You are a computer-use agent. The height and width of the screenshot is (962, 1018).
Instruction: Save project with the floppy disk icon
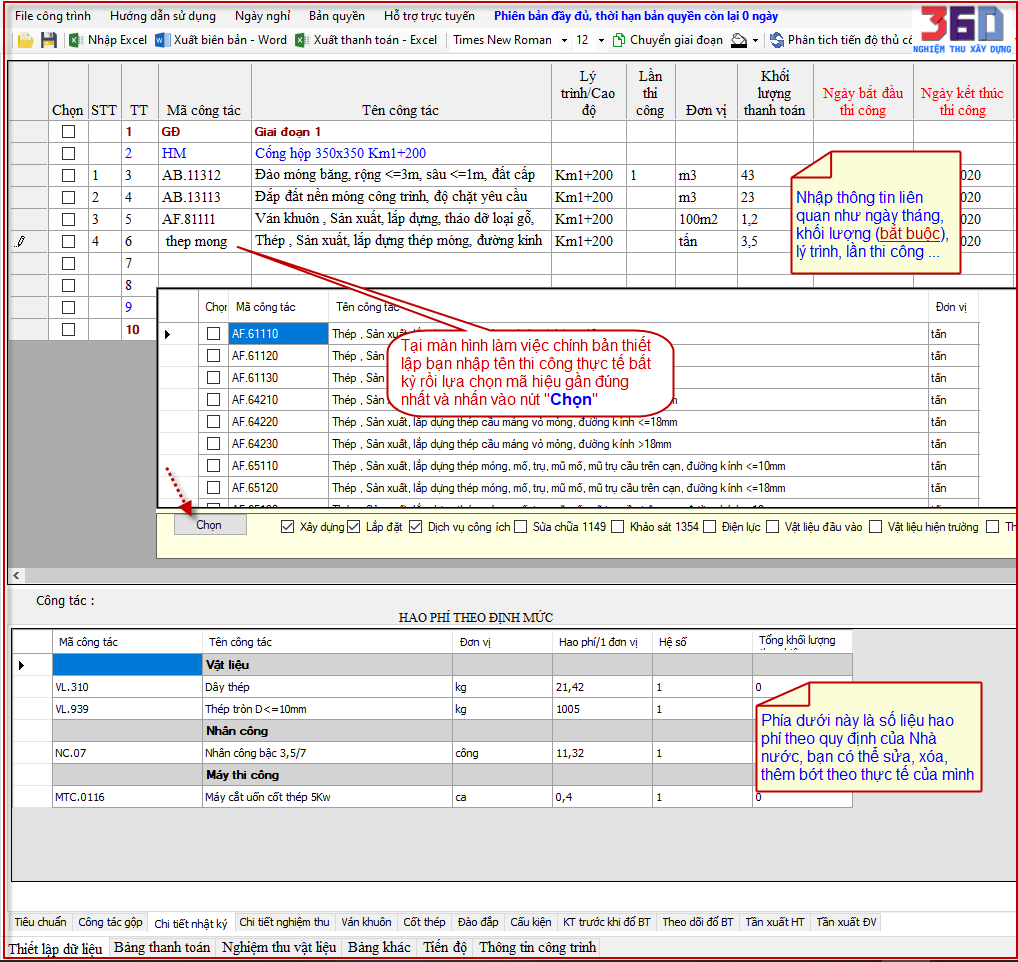point(49,40)
